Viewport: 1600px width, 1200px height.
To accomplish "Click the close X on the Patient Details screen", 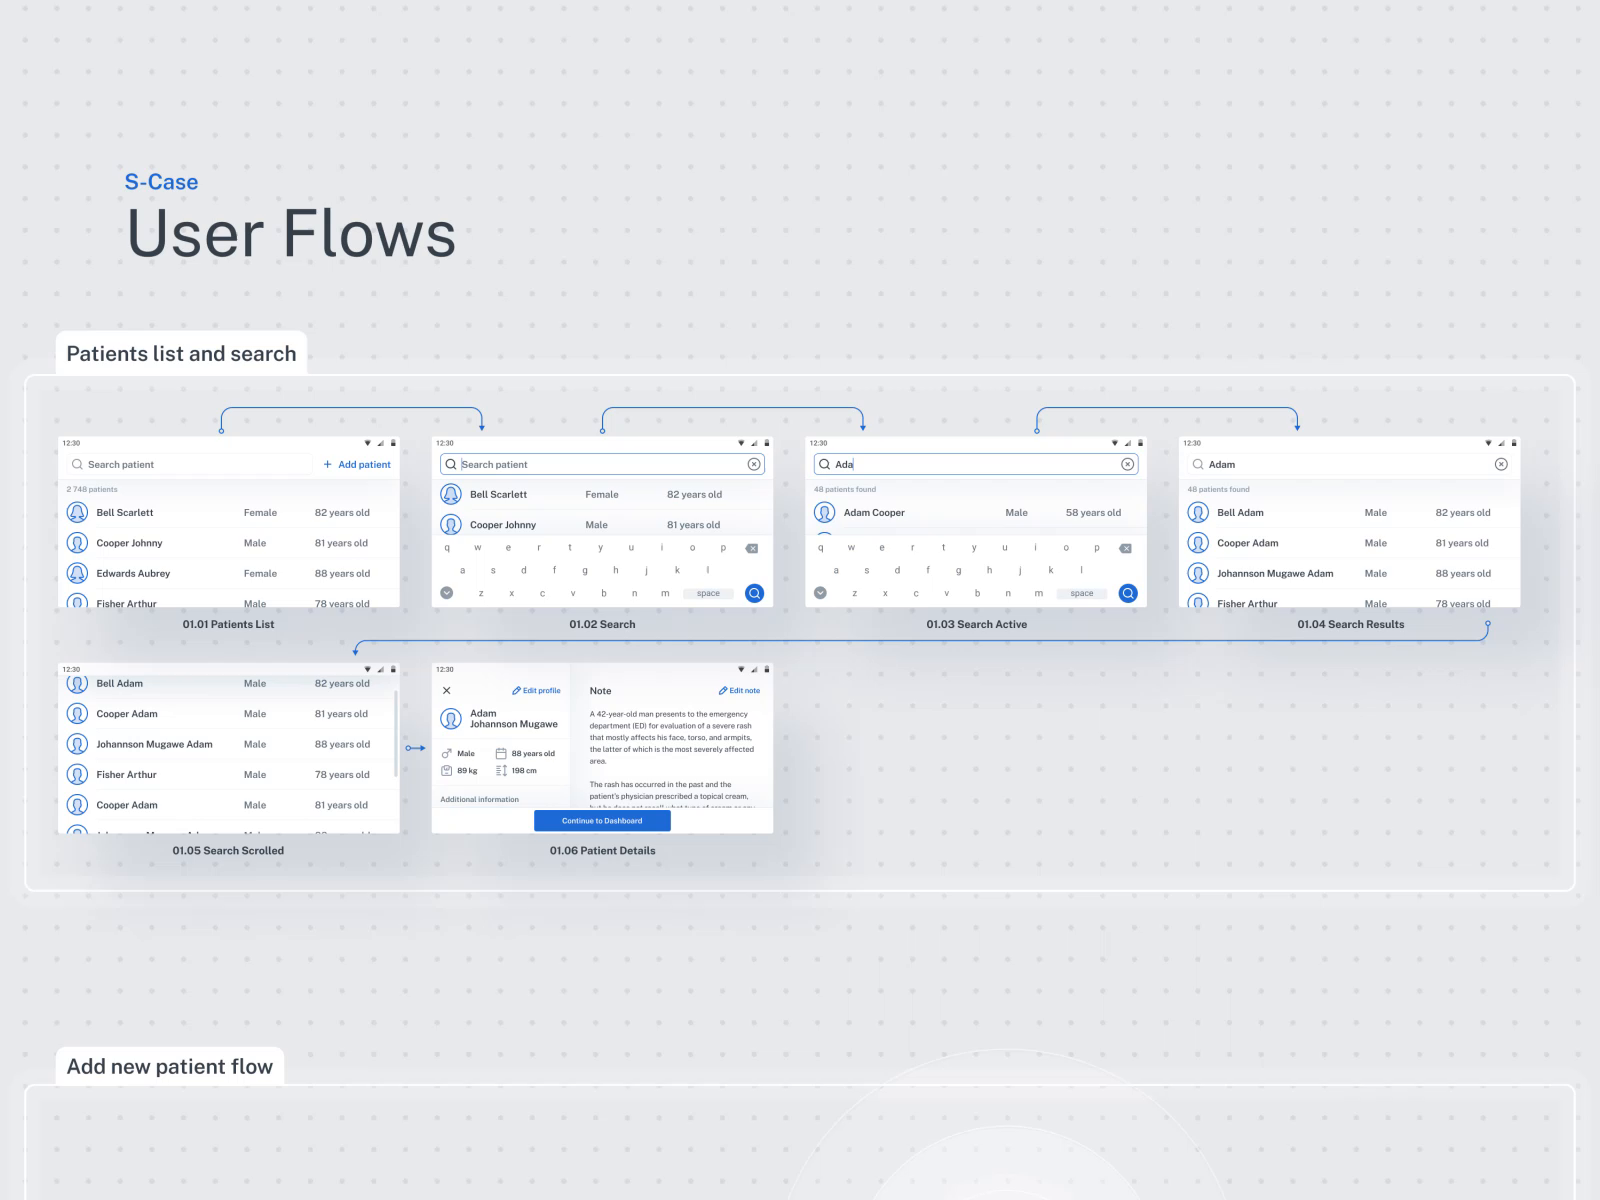I will [x=447, y=690].
